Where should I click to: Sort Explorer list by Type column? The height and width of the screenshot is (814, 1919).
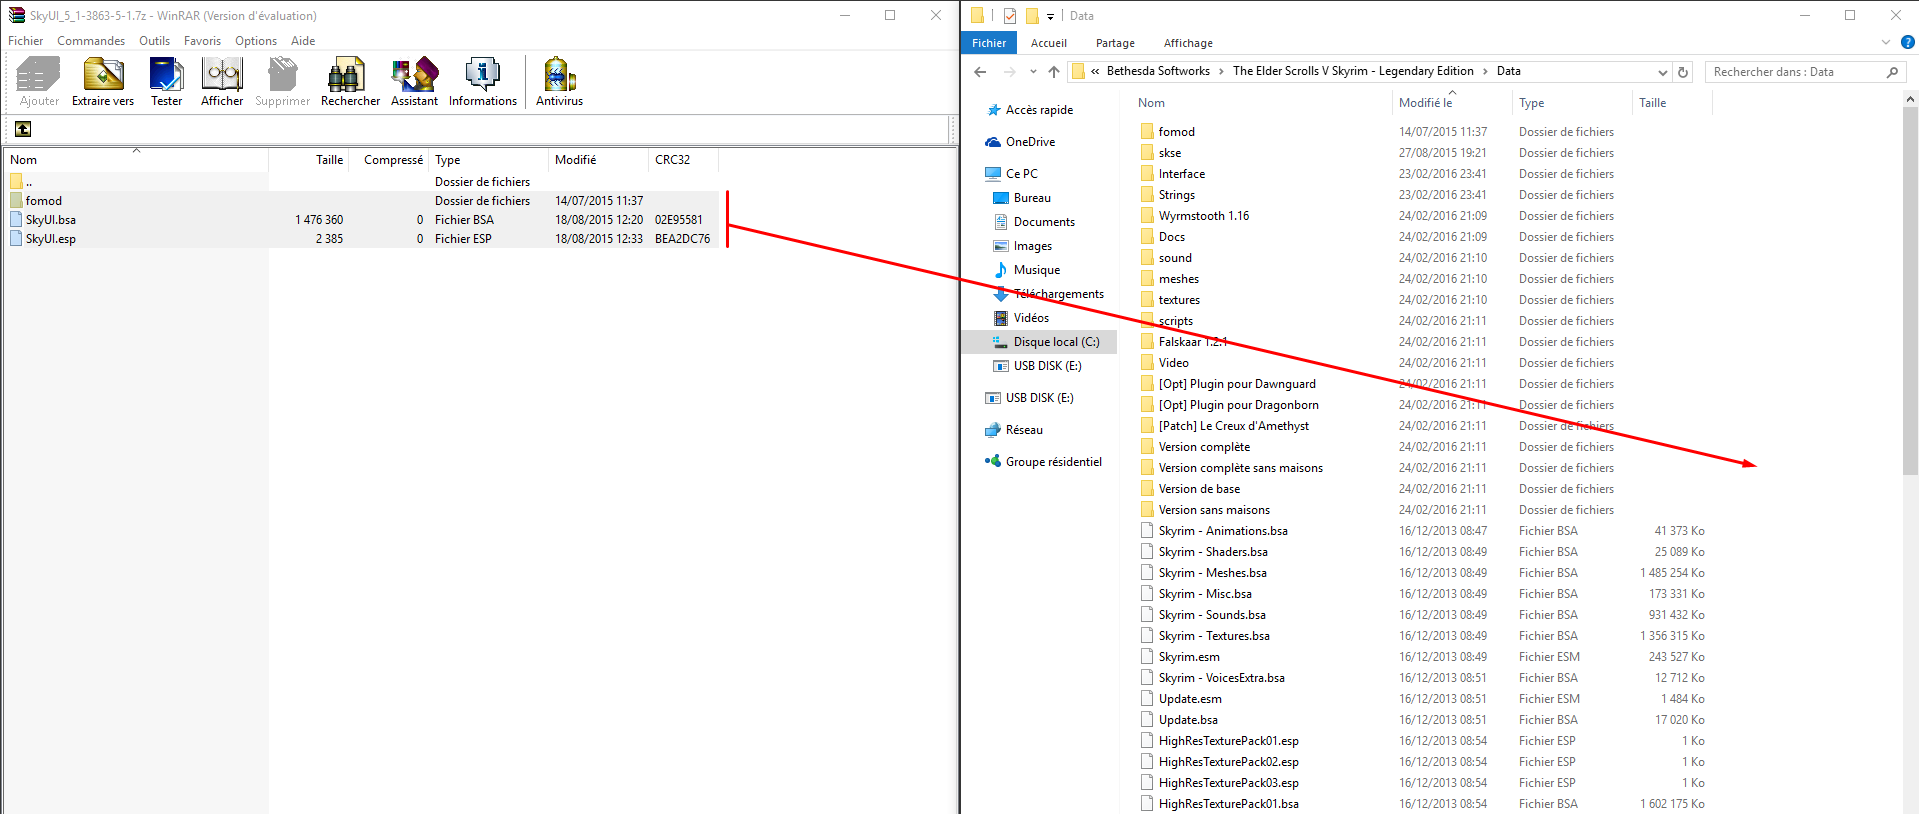click(1572, 103)
